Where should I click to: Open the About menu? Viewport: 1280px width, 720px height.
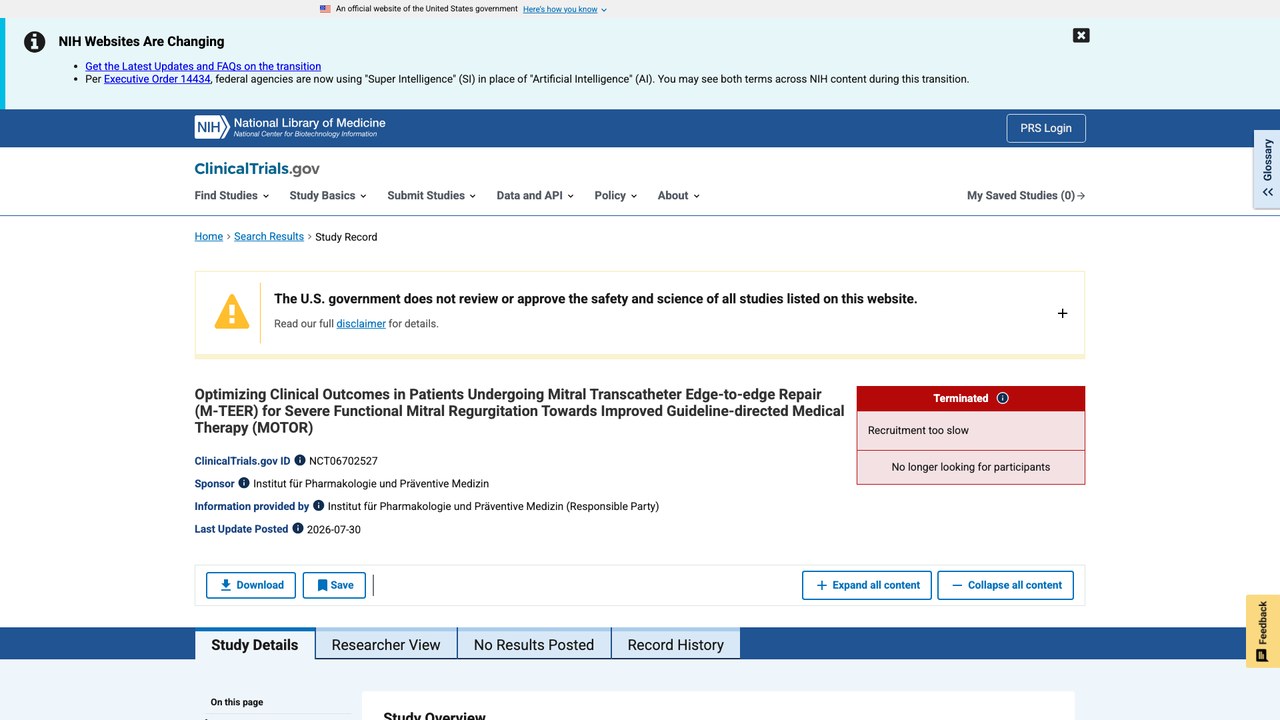click(x=678, y=196)
